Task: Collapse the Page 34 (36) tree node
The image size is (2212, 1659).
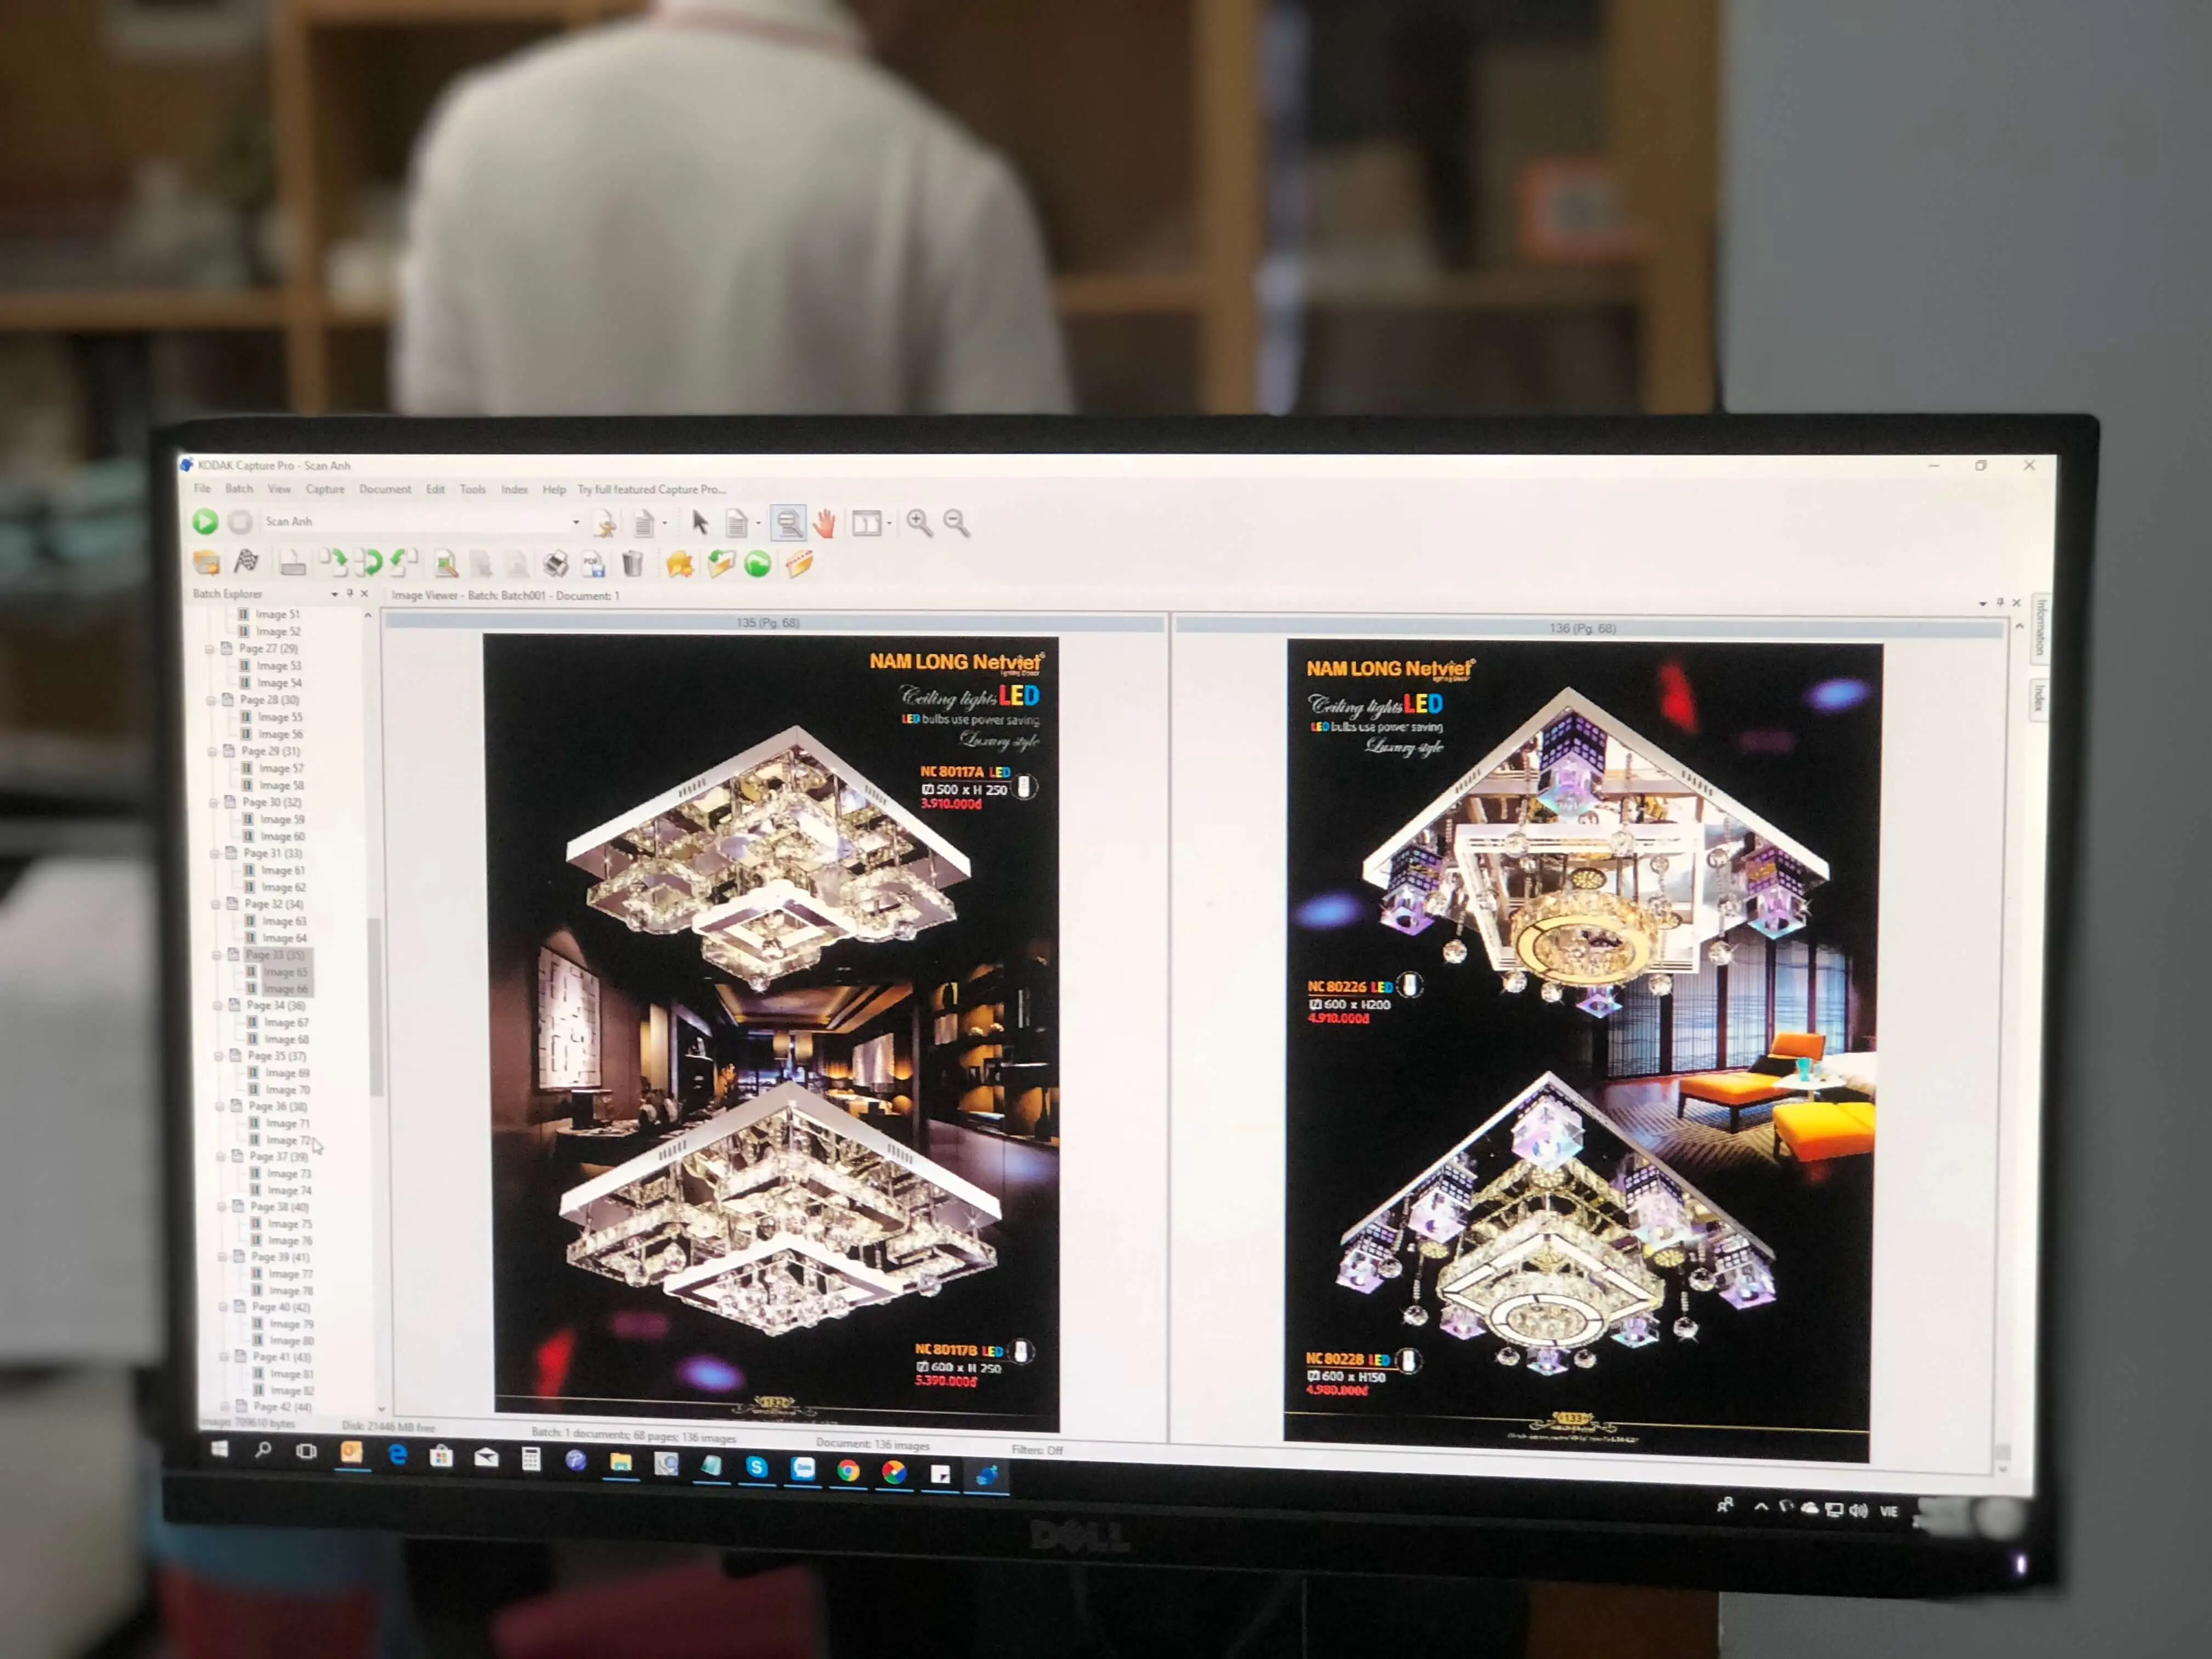Action: (219, 1005)
